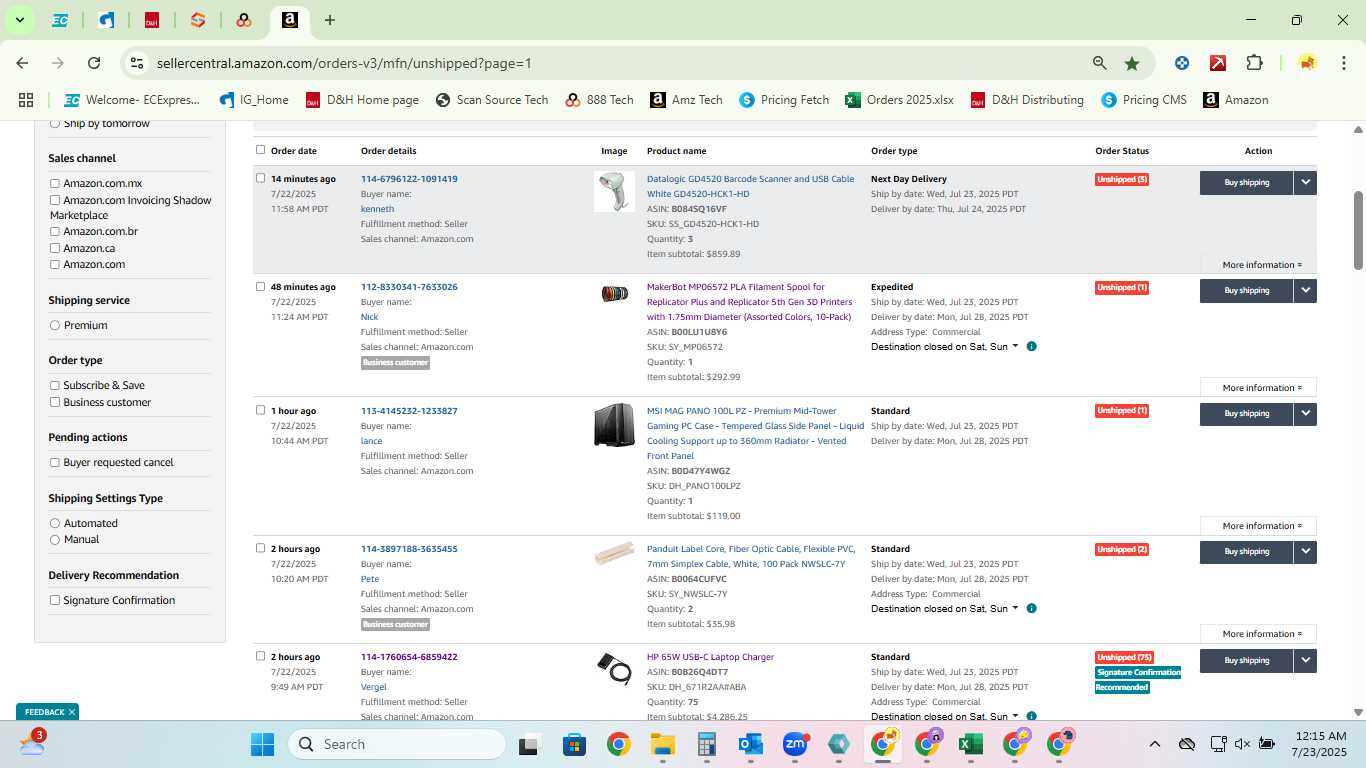The width and height of the screenshot is (1366, 768).
Task: Check the Amazon.com.mx sales channel
Action: coord(55,184)
